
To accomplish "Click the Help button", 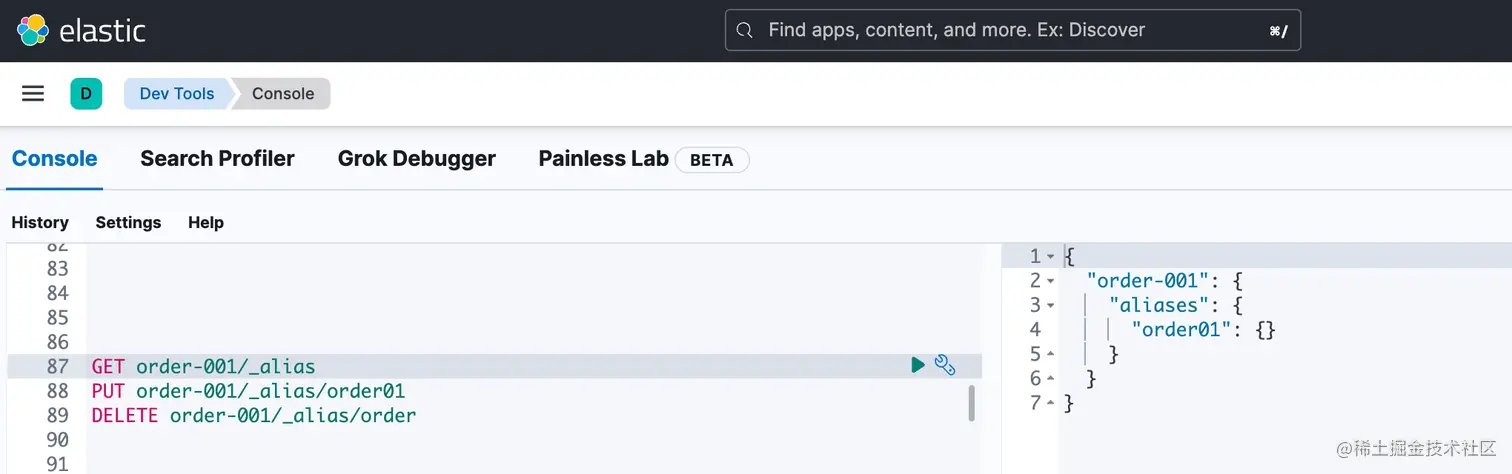I will coord(206,222).
